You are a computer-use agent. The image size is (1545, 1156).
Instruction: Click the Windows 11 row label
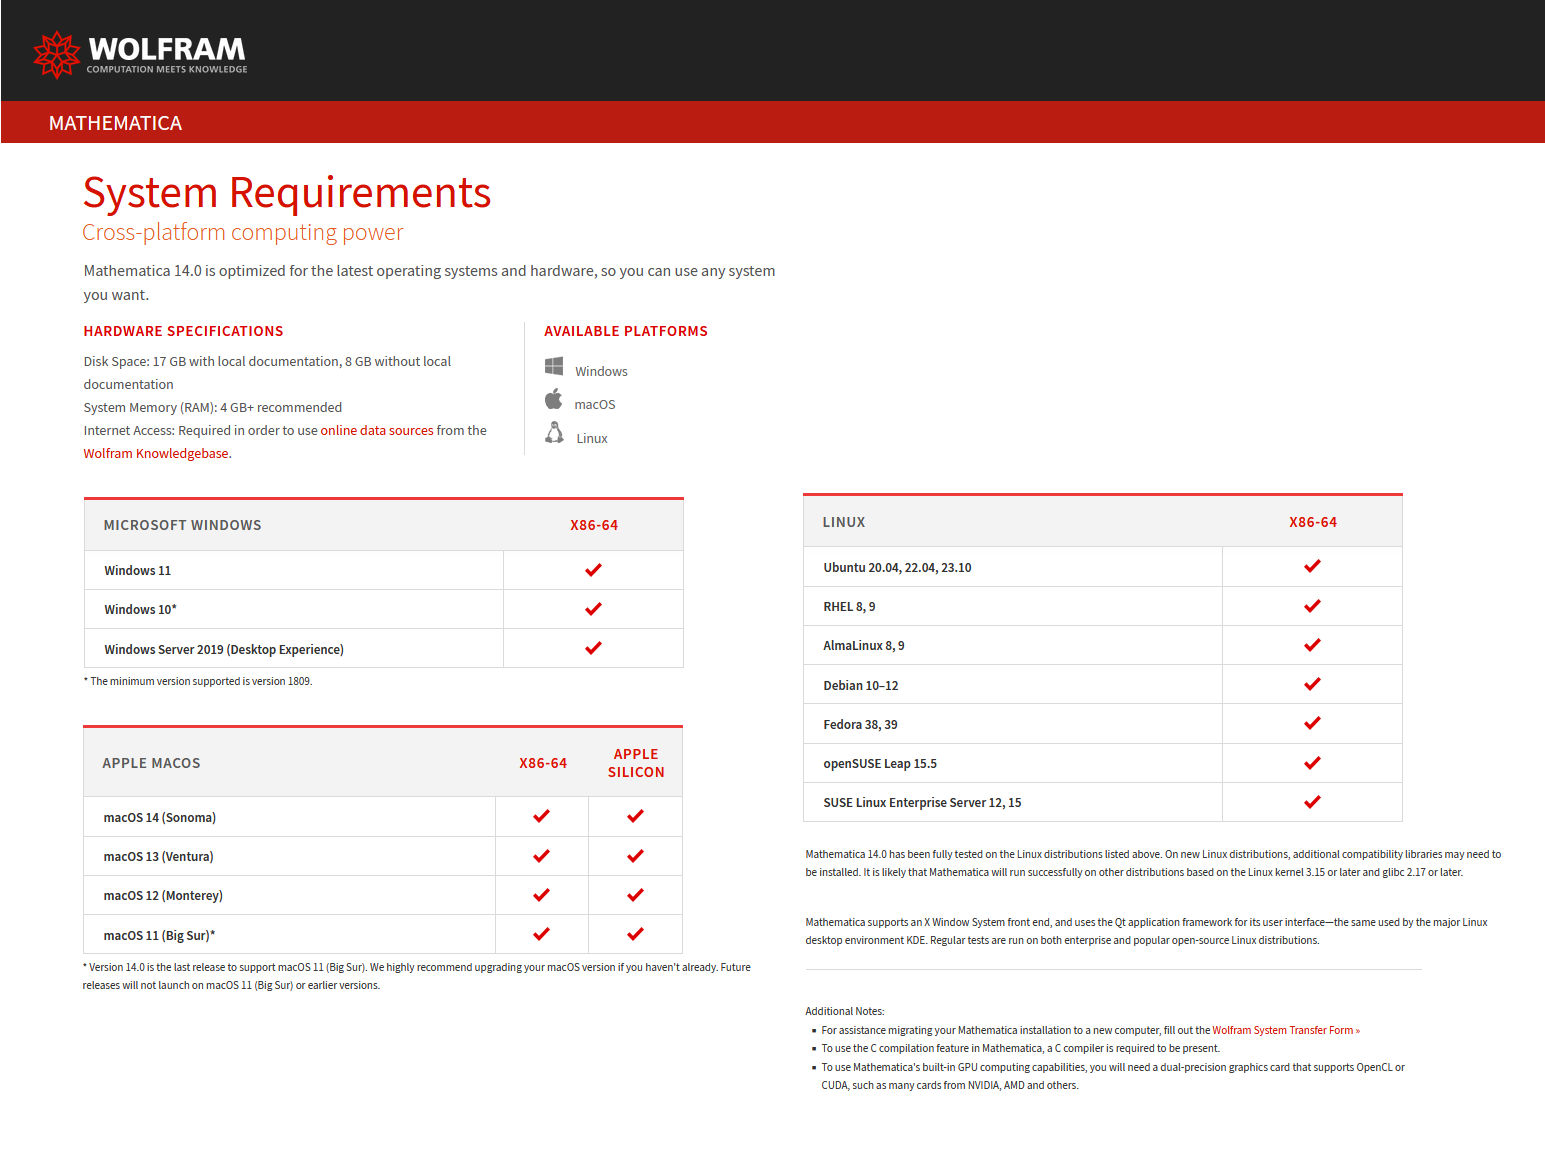click(138, 570)
